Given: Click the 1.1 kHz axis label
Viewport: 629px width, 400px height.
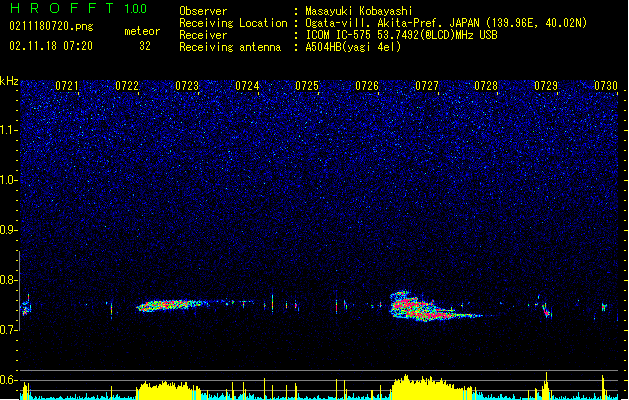Looking at the screenshot, I should click(x=9, y=130).
